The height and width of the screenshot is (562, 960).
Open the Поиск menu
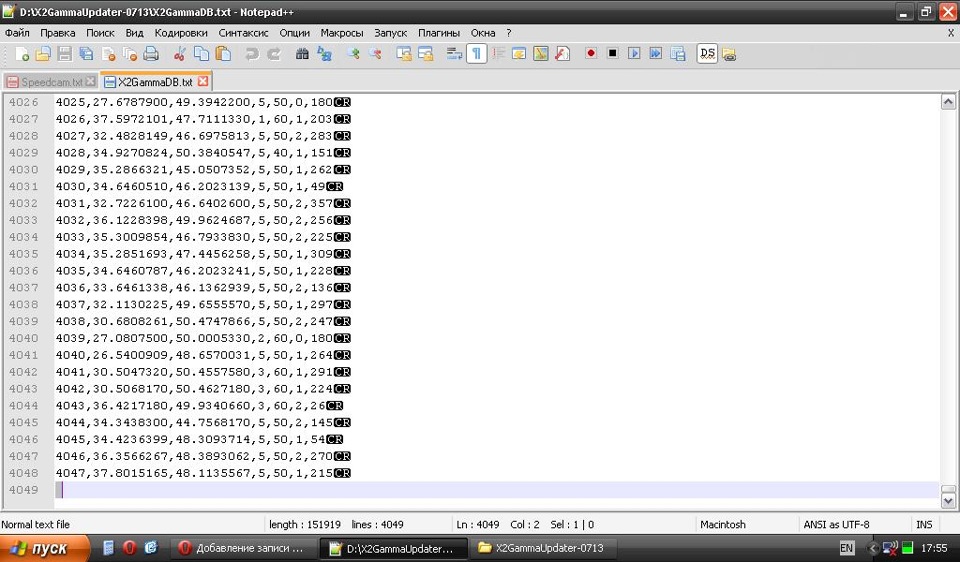(x=100, y=33)
